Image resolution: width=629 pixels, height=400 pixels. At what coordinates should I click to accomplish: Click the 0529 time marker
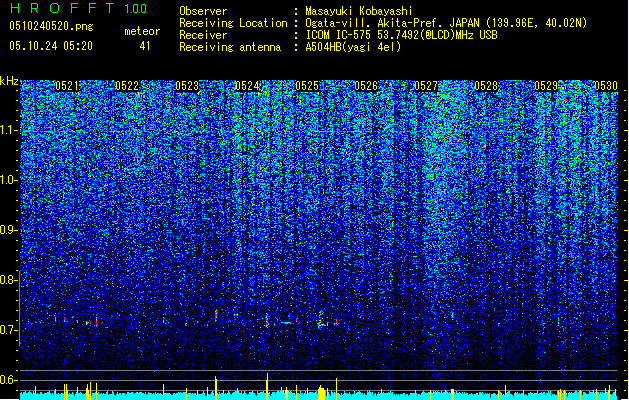(x=546, y=86)
